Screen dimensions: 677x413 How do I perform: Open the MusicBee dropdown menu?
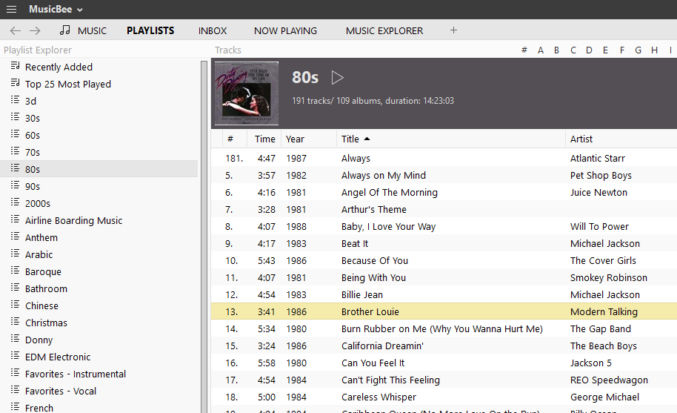pos(56,9)
